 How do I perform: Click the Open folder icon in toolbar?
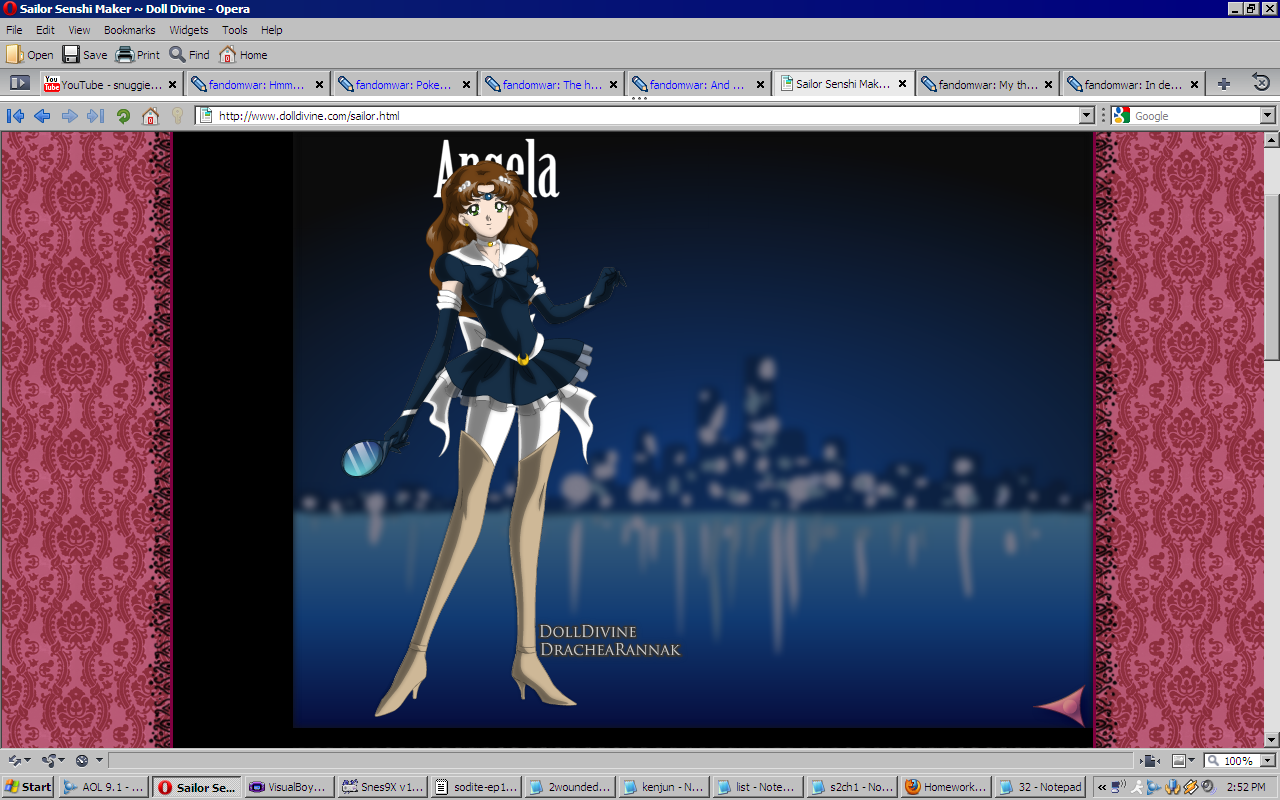(x=15, y=55)
